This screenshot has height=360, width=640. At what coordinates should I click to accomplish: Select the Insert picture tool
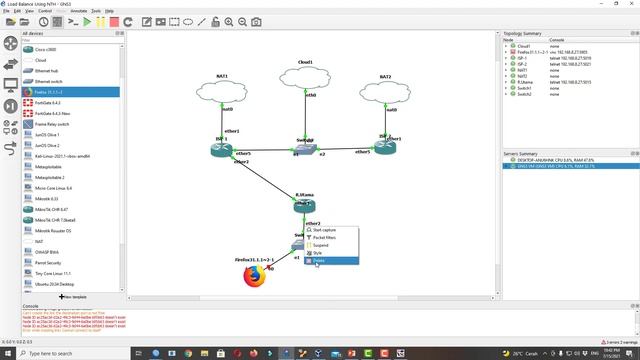[160, 22]
